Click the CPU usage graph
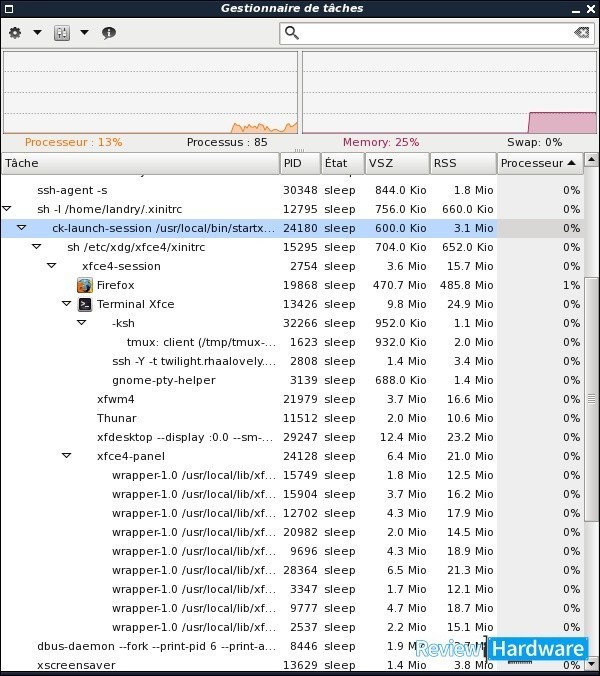600x676 pixels. coord(150,92)
